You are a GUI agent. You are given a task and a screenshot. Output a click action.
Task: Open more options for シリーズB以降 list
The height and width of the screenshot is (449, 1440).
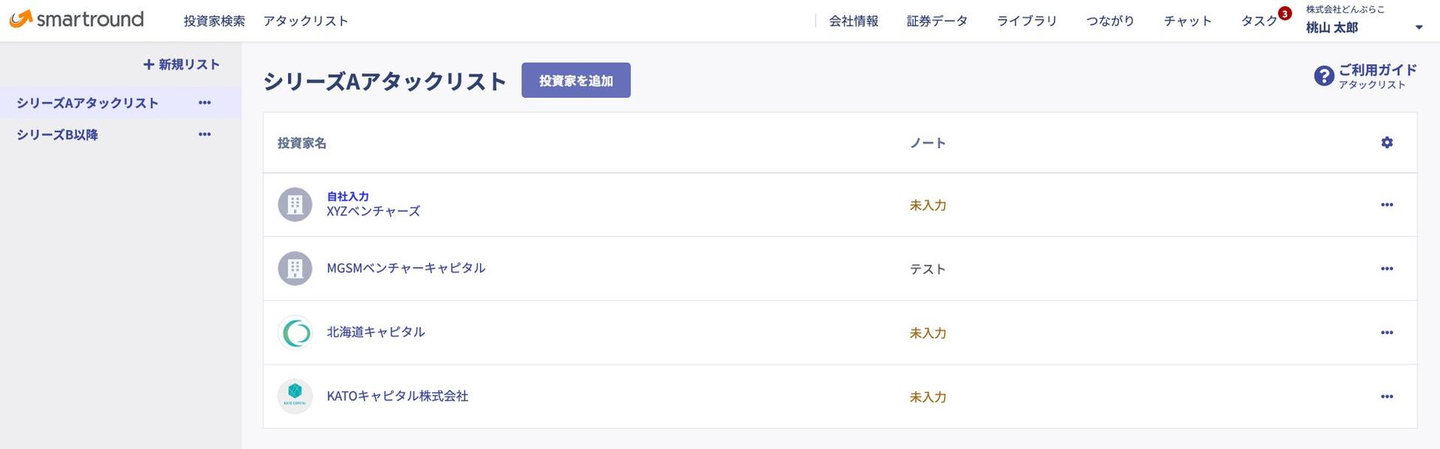(x=205, y=135)
